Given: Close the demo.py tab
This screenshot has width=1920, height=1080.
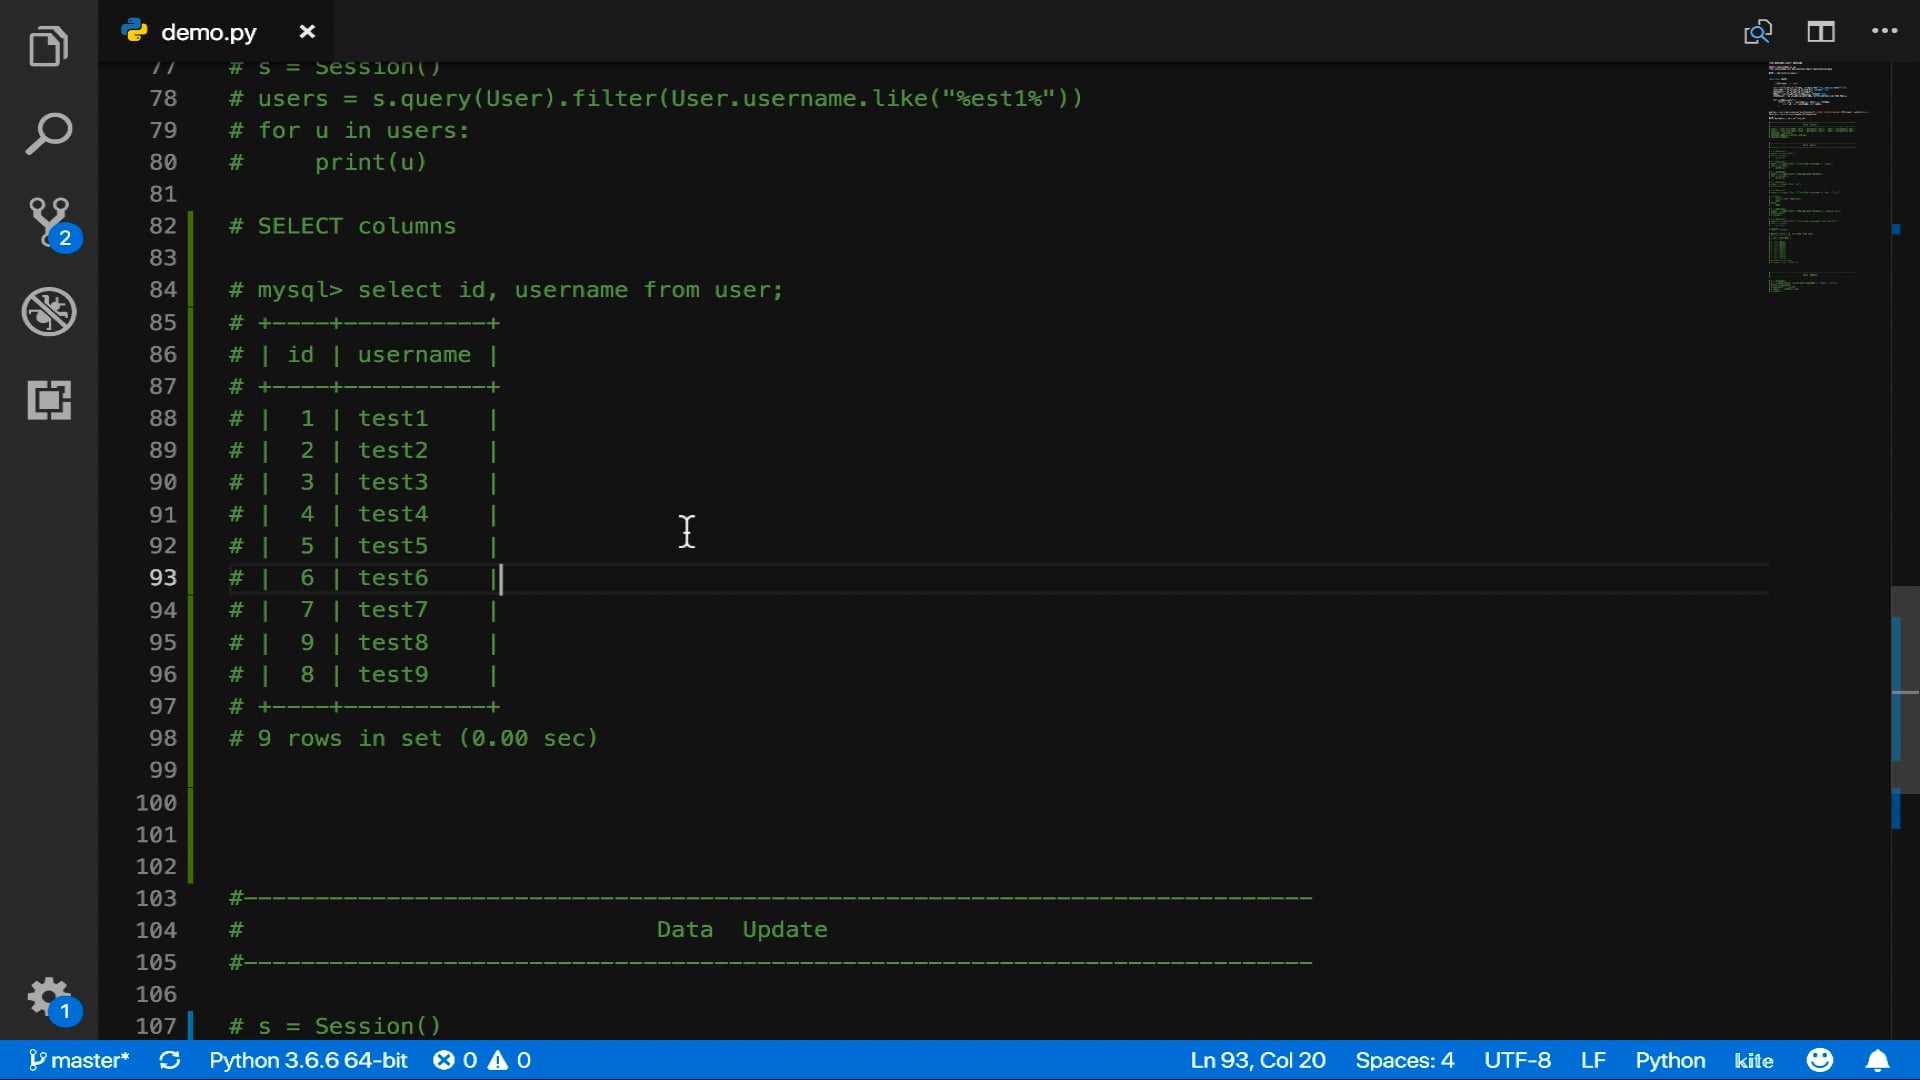Looking at the screenshot, I should point(307,32).
